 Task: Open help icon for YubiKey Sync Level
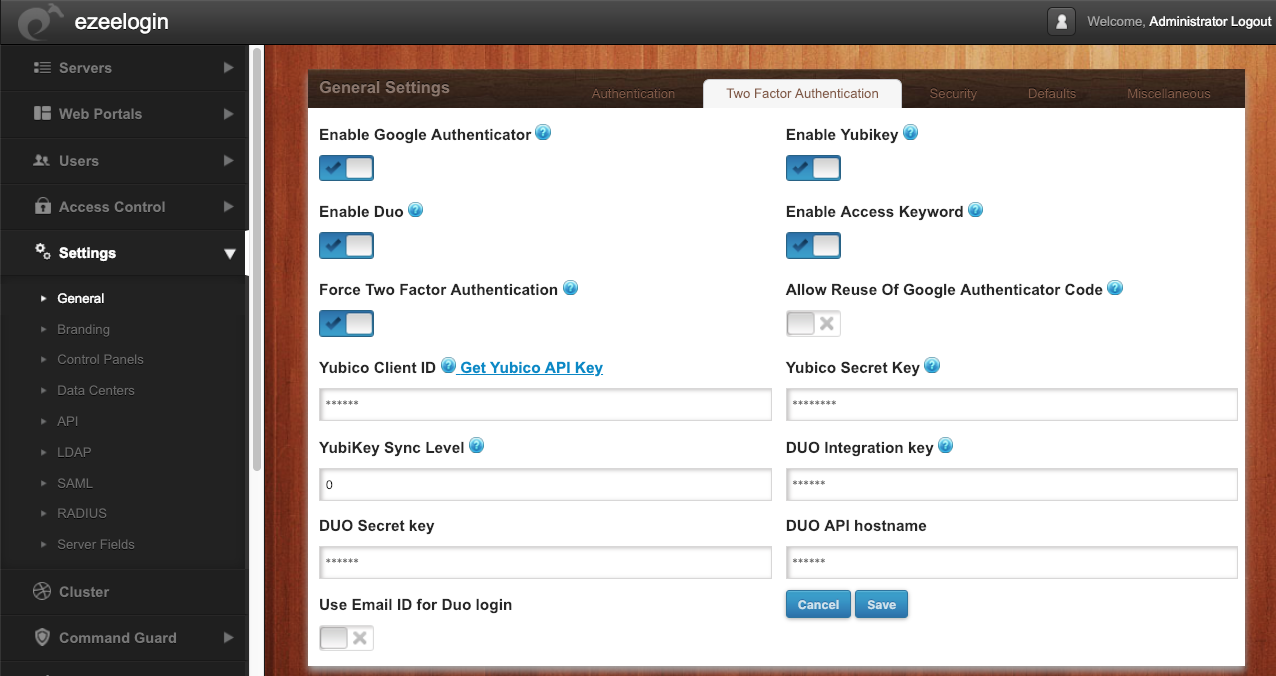pos(476,446)
